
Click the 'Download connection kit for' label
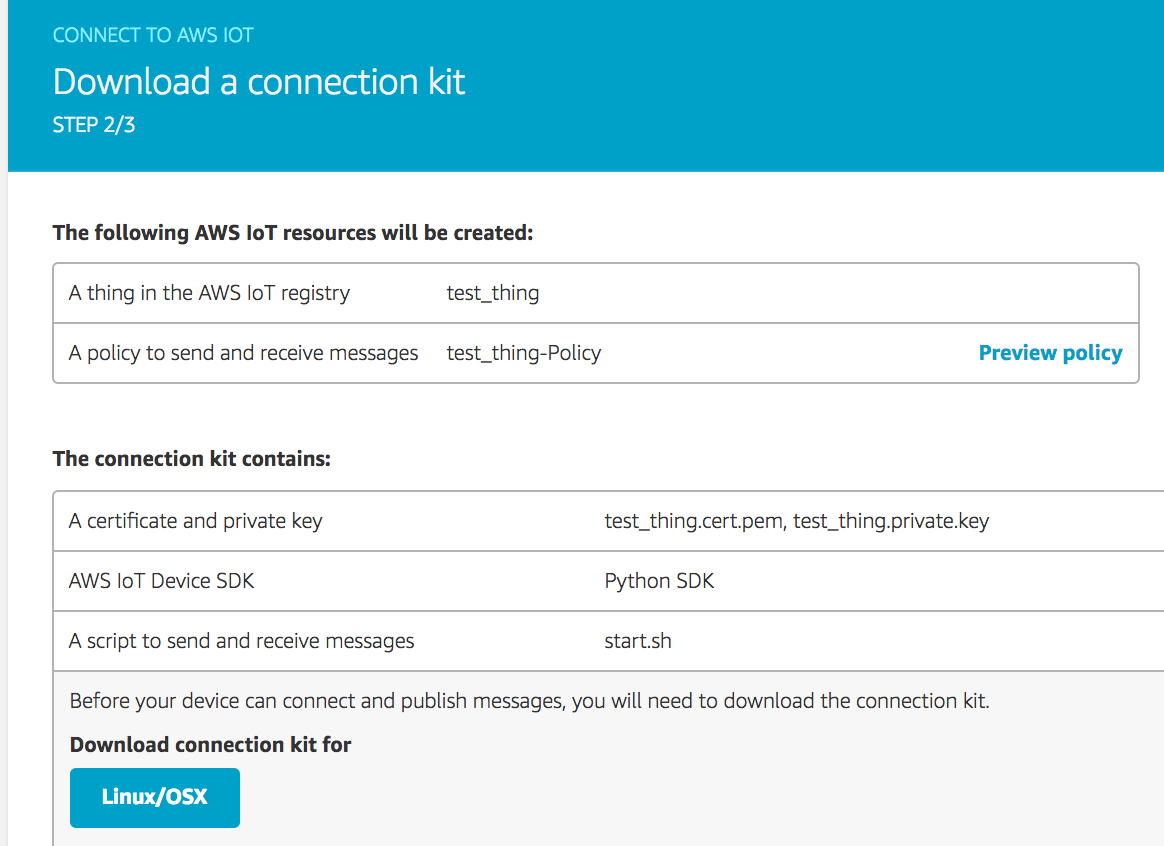tap(210, 744)
